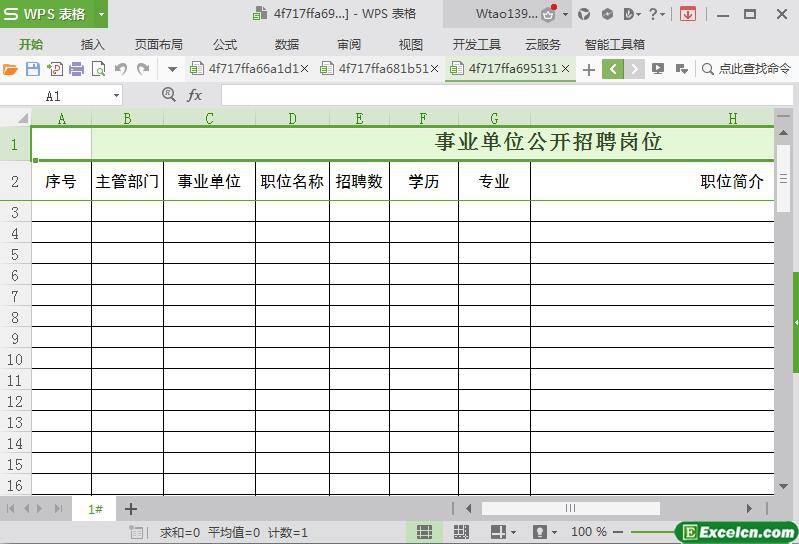Select row 5 header

coord(15,254)
